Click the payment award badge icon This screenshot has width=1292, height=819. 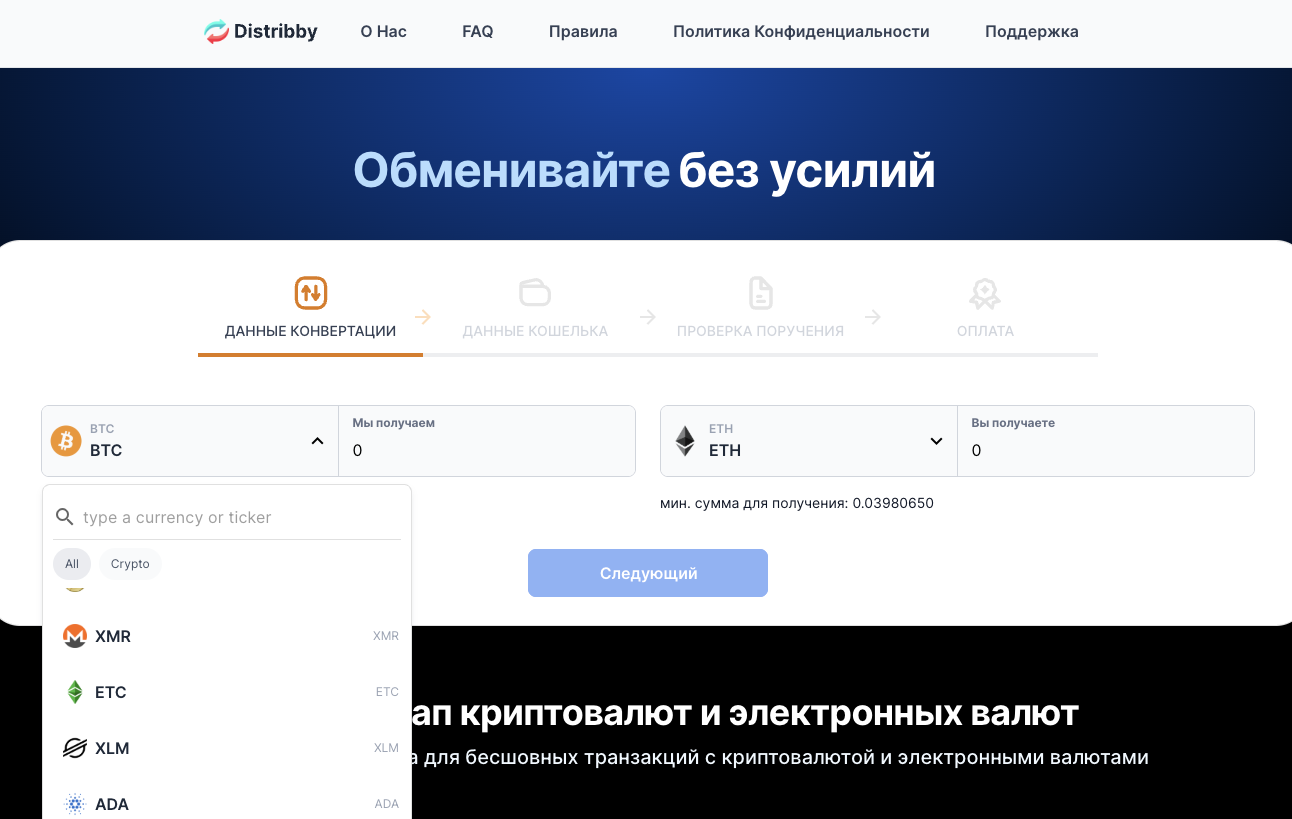tap(985, 293)
